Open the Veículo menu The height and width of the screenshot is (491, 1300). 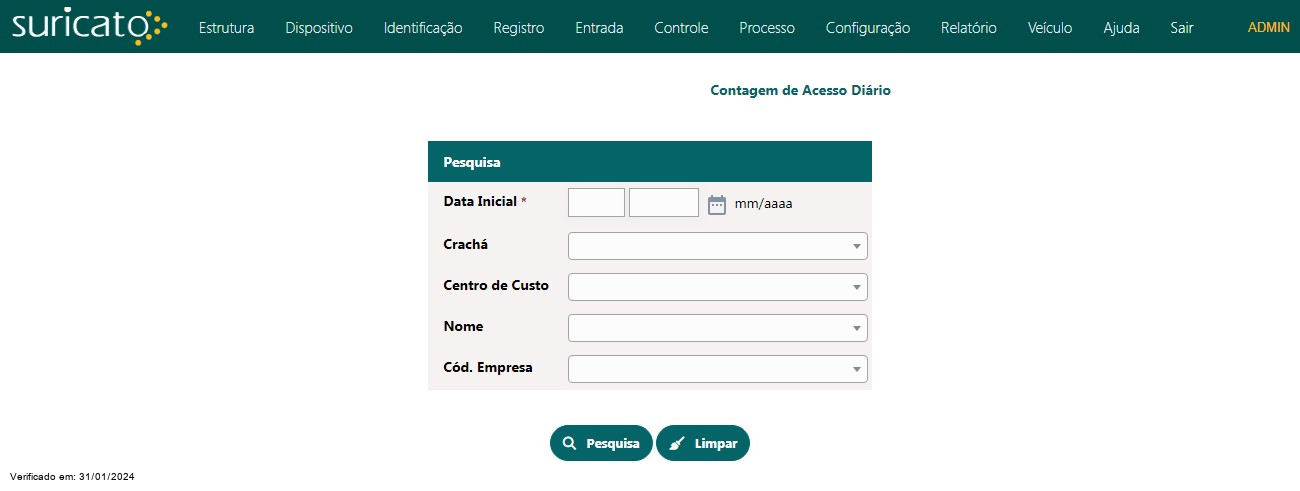tap(1050, 28)
